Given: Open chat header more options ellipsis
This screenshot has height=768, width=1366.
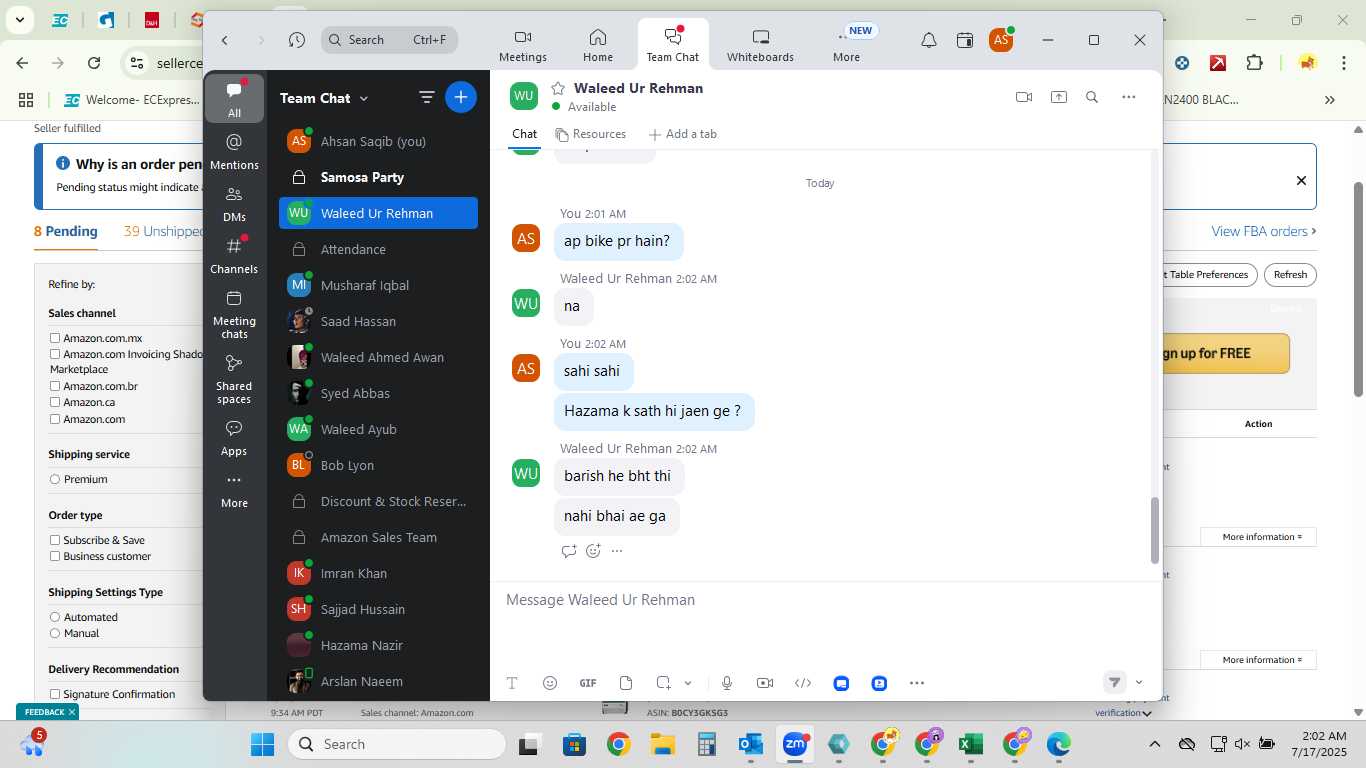Looking at the screenshot, I should [x=1129, y=97].
